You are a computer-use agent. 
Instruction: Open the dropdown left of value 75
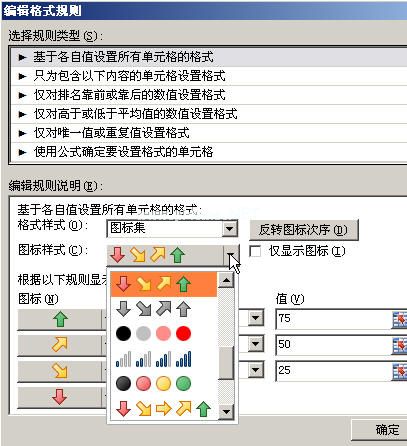click(256, 318)
